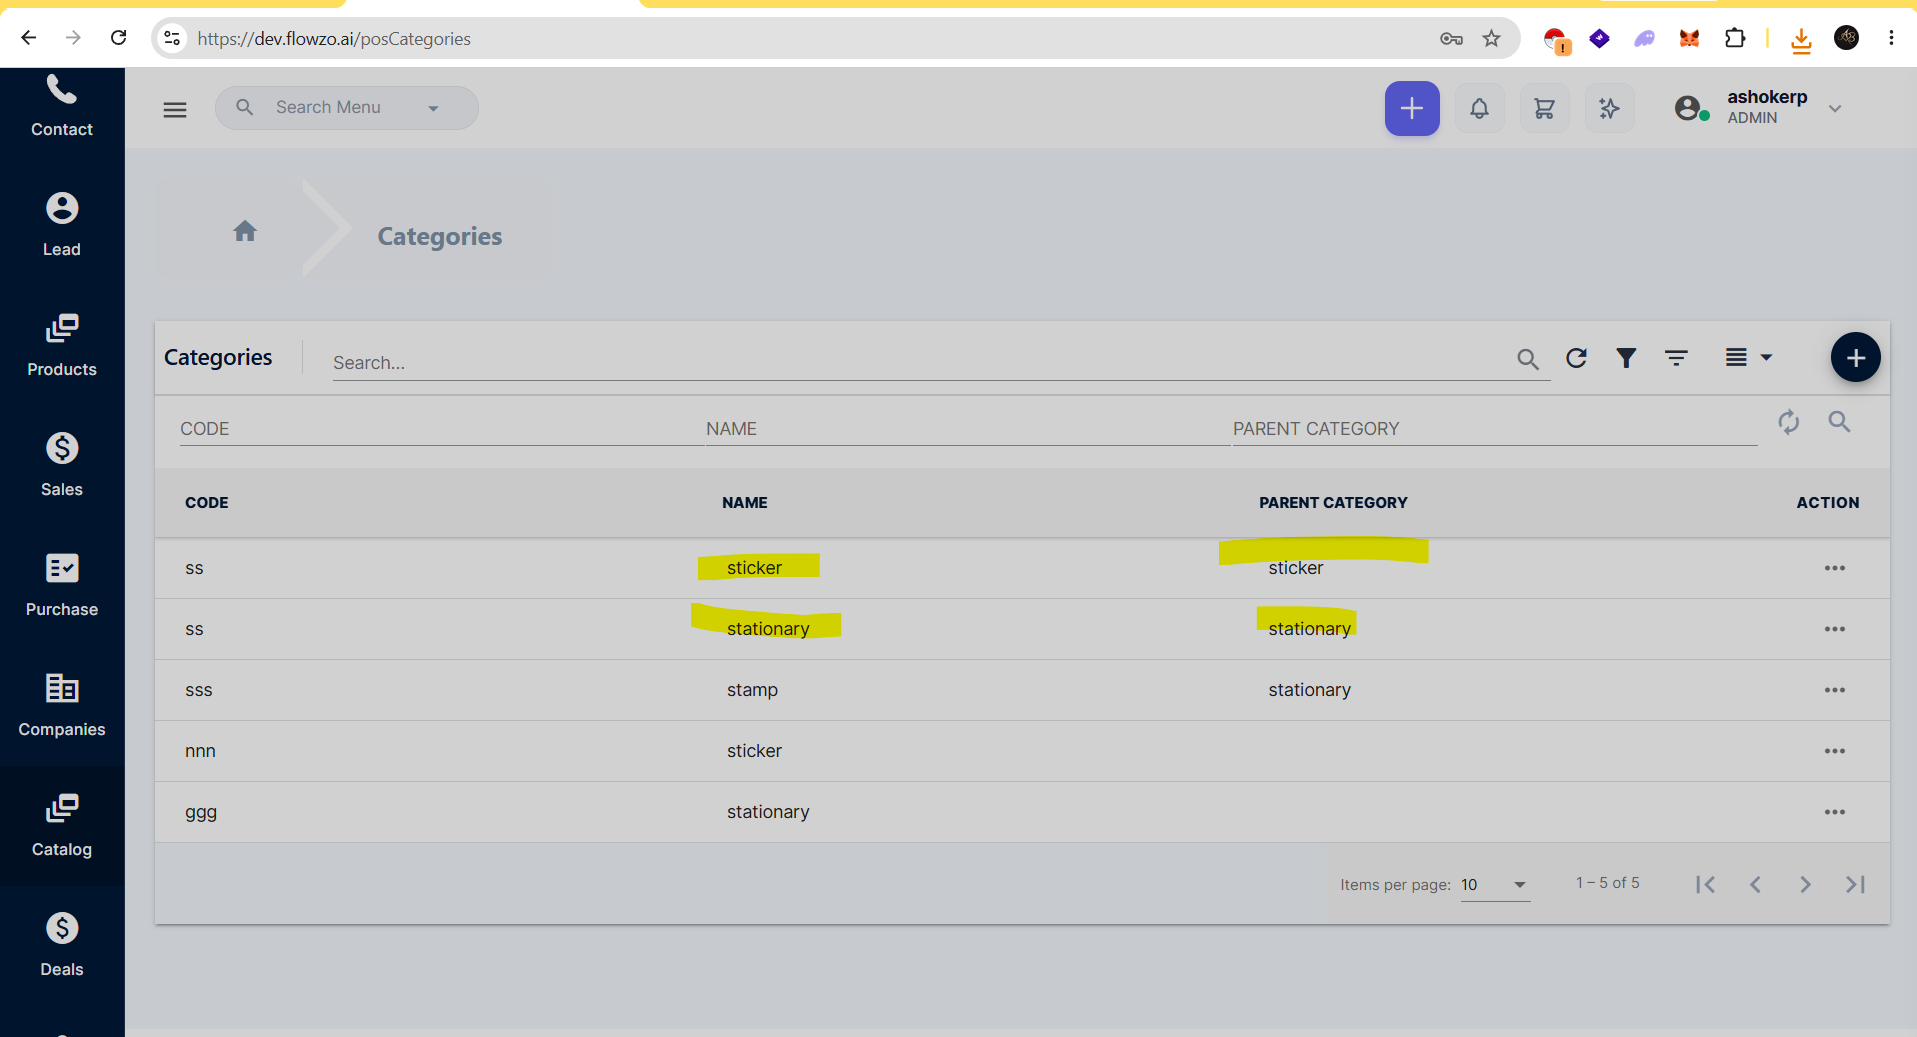Open the Purchase sidebar menu
The image size is (1917, 1037).
pyautogui.click(x=62, y=586)
